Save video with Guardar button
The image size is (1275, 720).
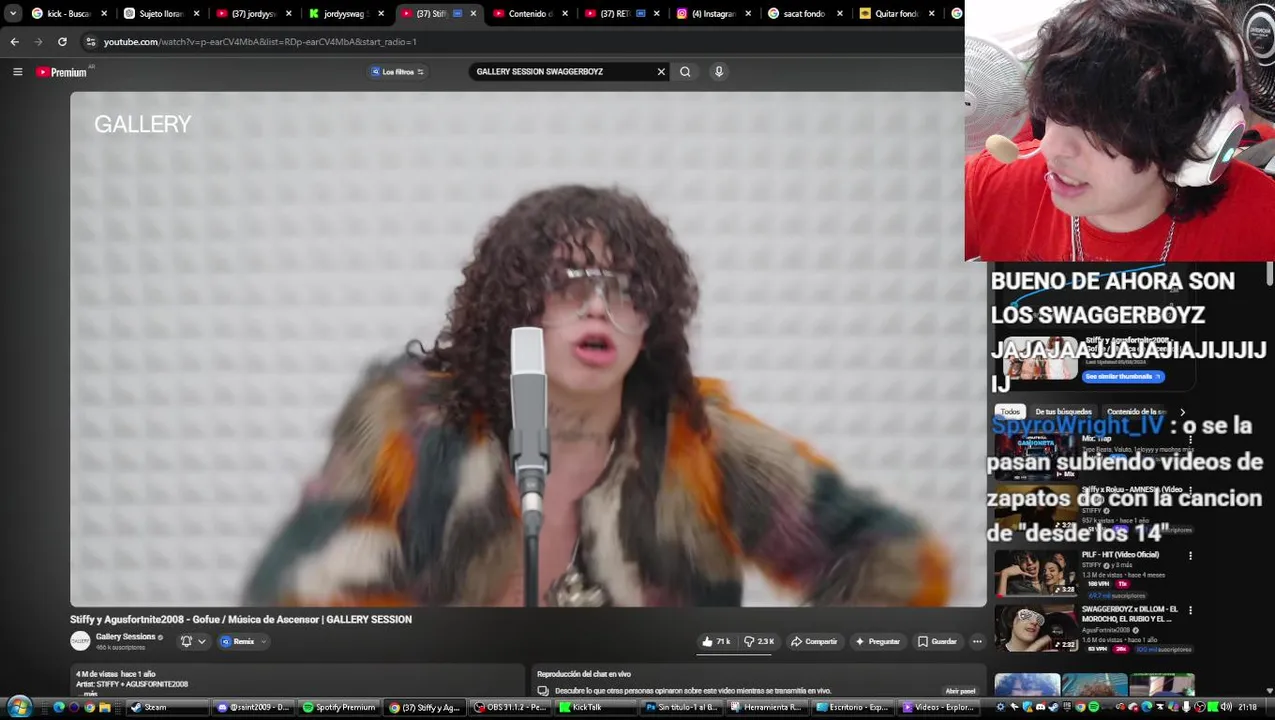tap(938, 642)
